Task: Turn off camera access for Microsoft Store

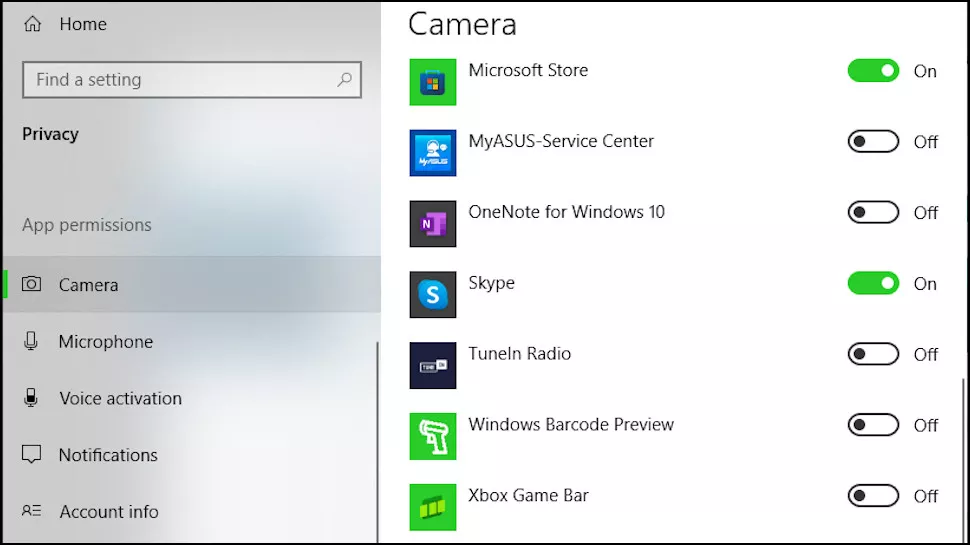Action: [873, 71]
